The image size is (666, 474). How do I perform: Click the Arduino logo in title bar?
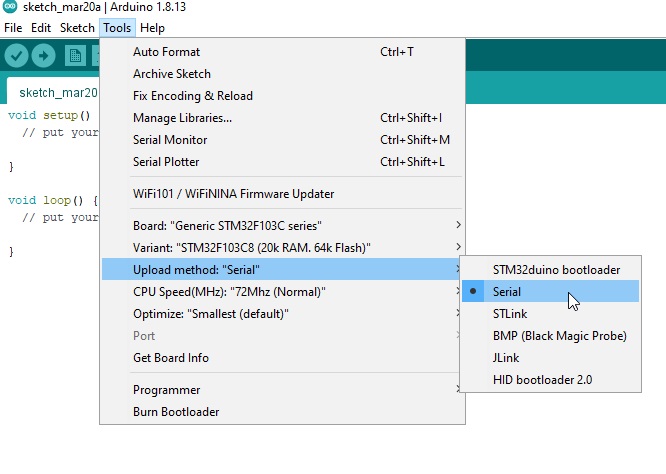(x=10, y=6)
